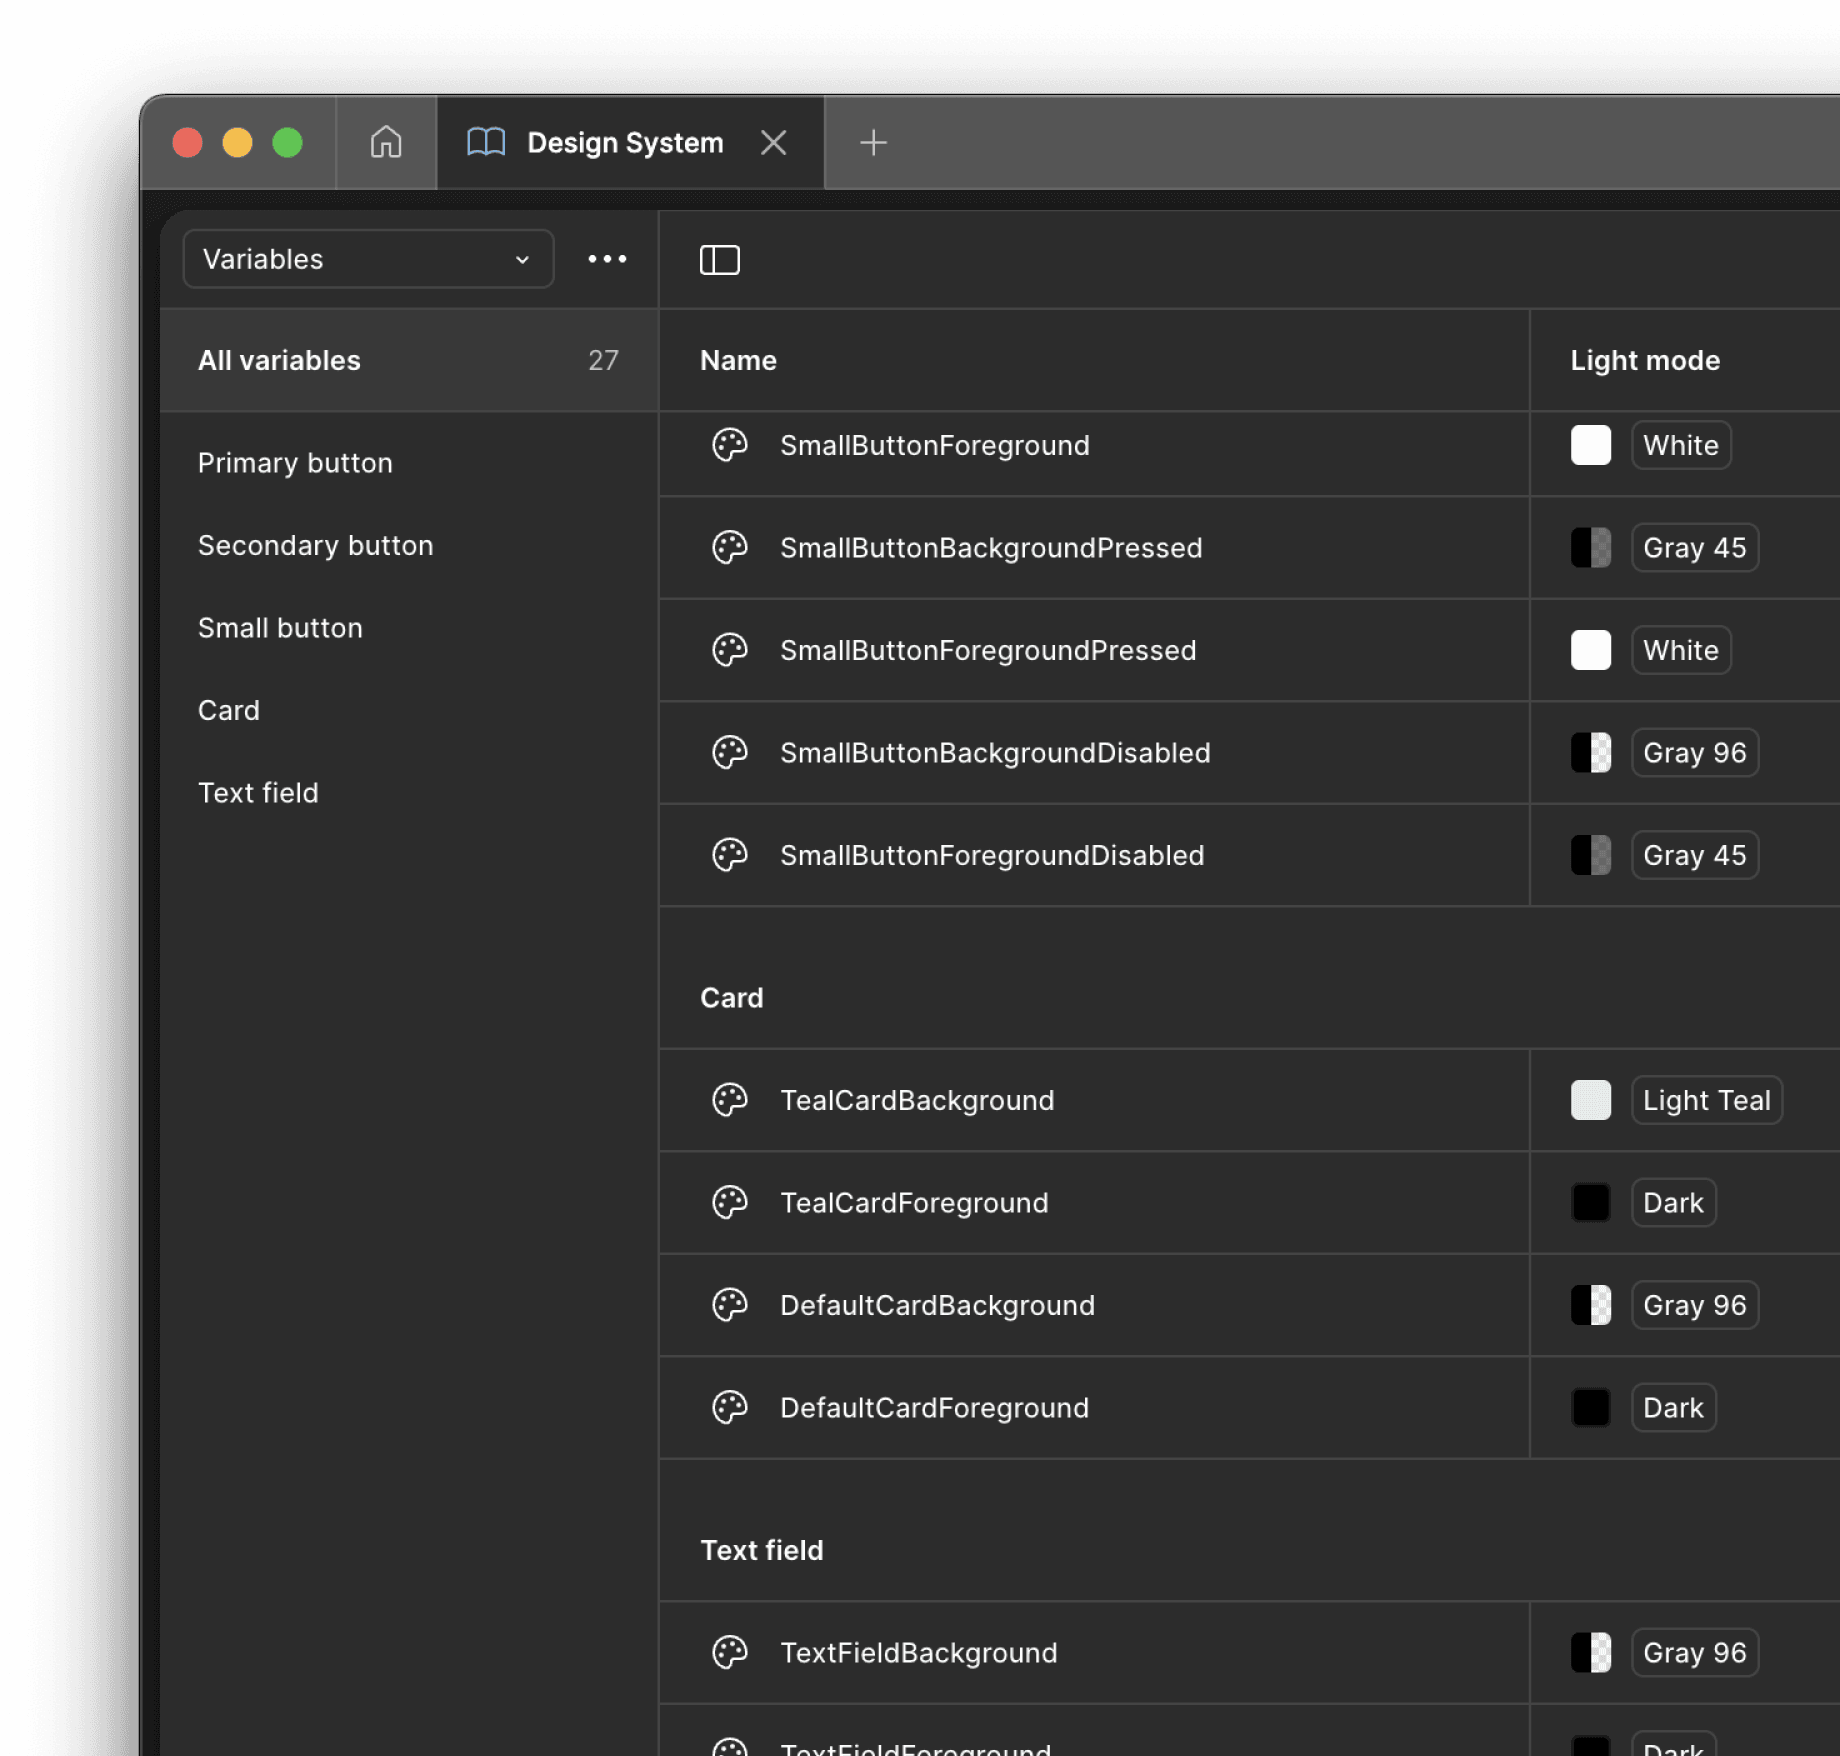Open the home tab icon
The height and width of the screenshot is (1756, 1840).
point(386,142)
